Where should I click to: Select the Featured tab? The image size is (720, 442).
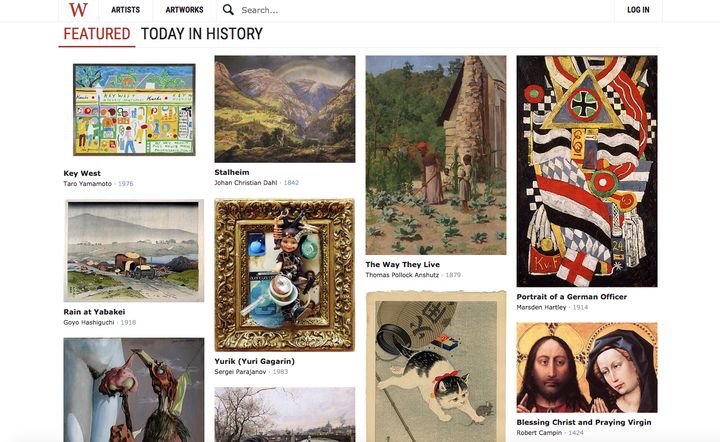coord(97,34)
